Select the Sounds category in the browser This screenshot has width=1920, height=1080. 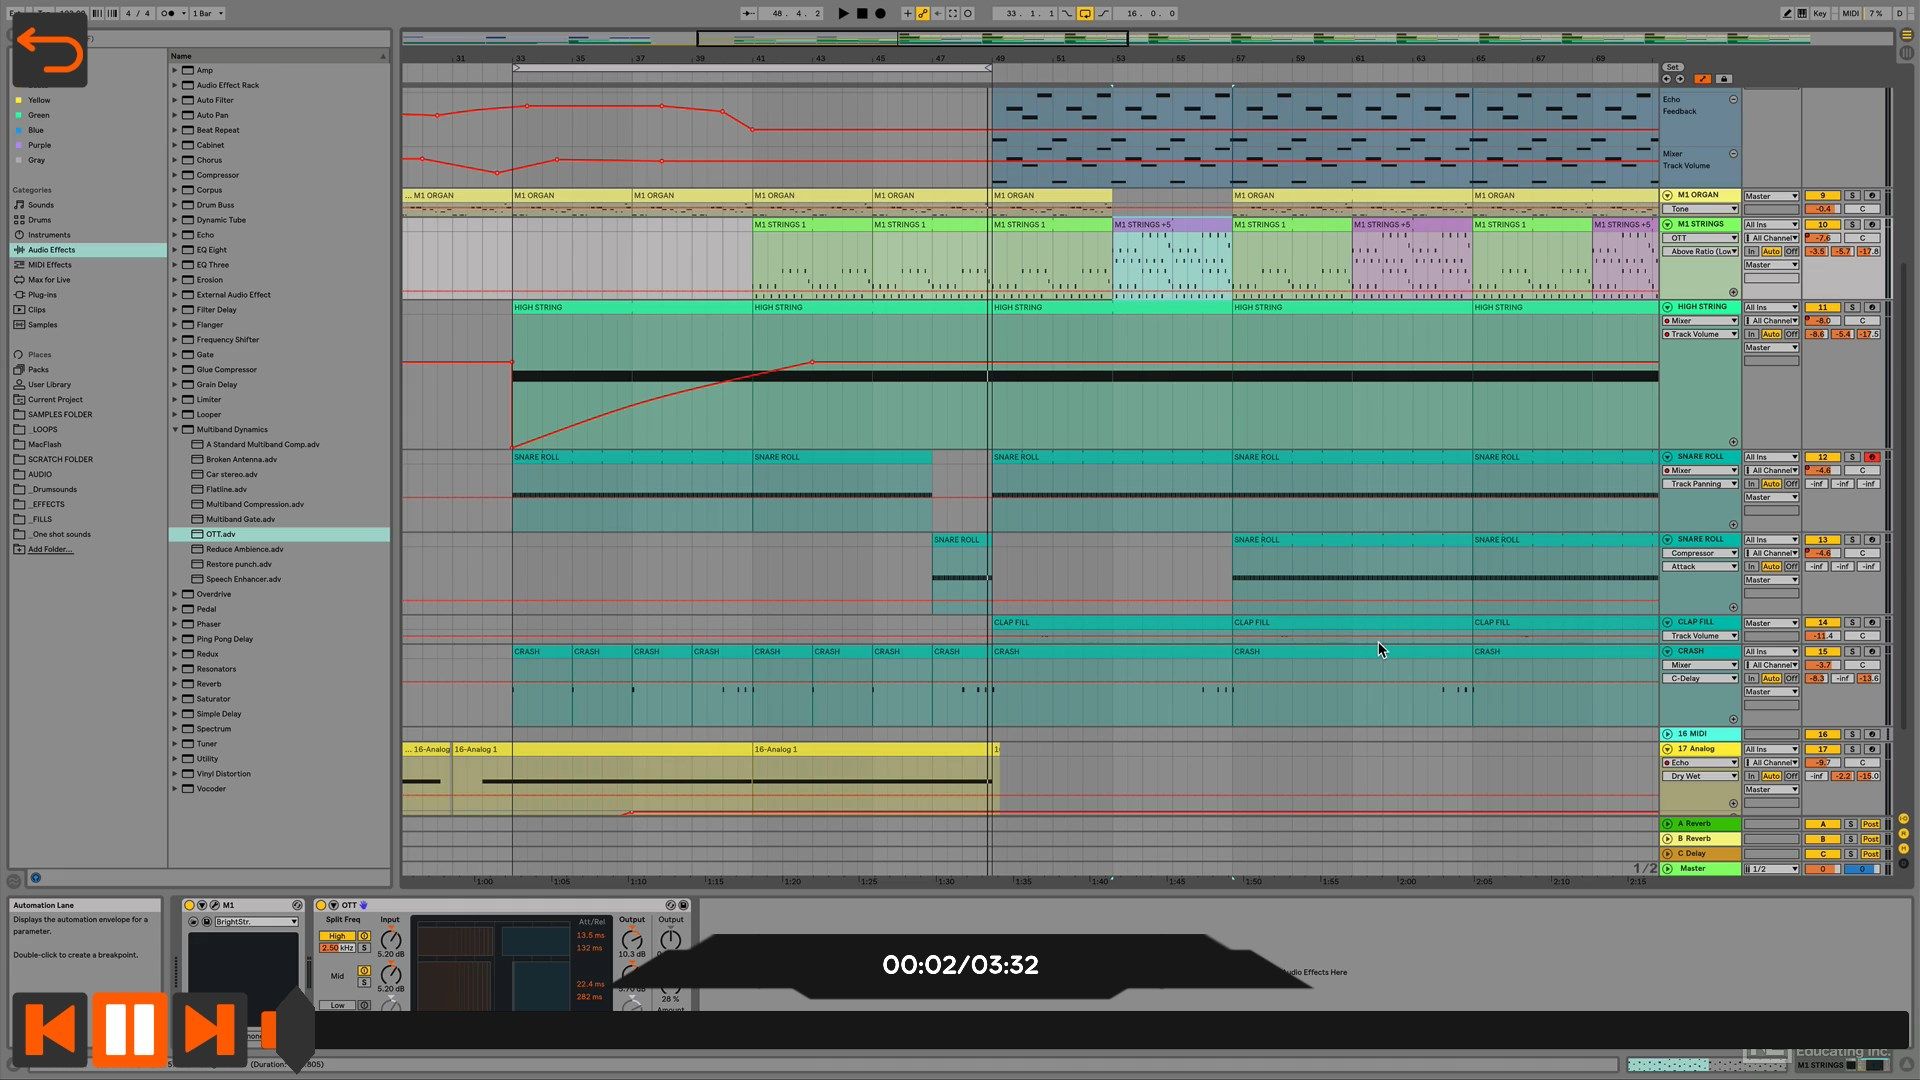coord(41,205)
